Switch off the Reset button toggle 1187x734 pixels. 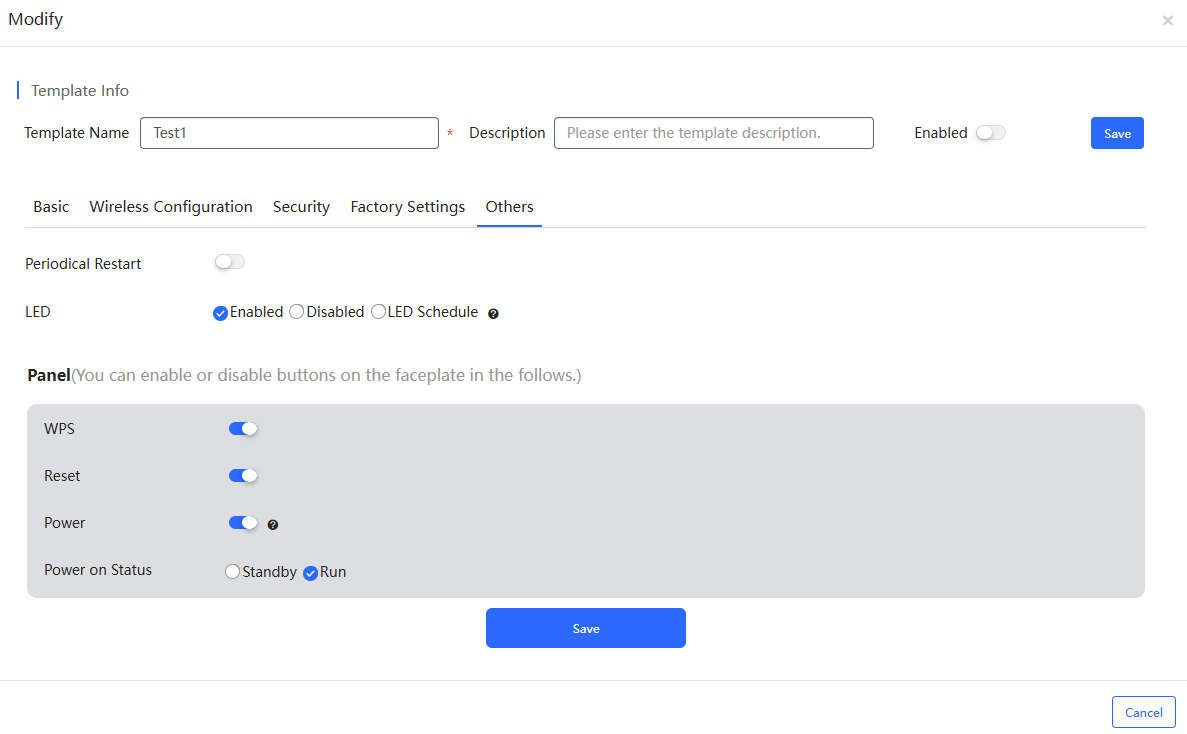point(243,476)
